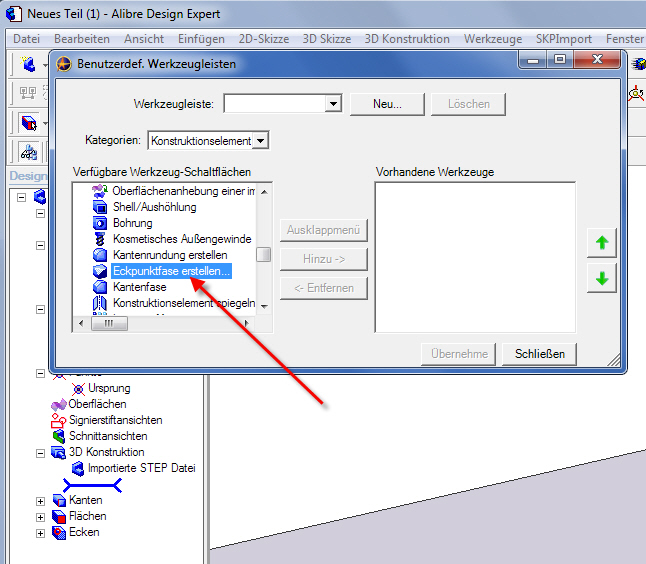The image size is (646, 564).
Task: Click list horizontal scrollbar right arrow
Action: coord(246,323)
